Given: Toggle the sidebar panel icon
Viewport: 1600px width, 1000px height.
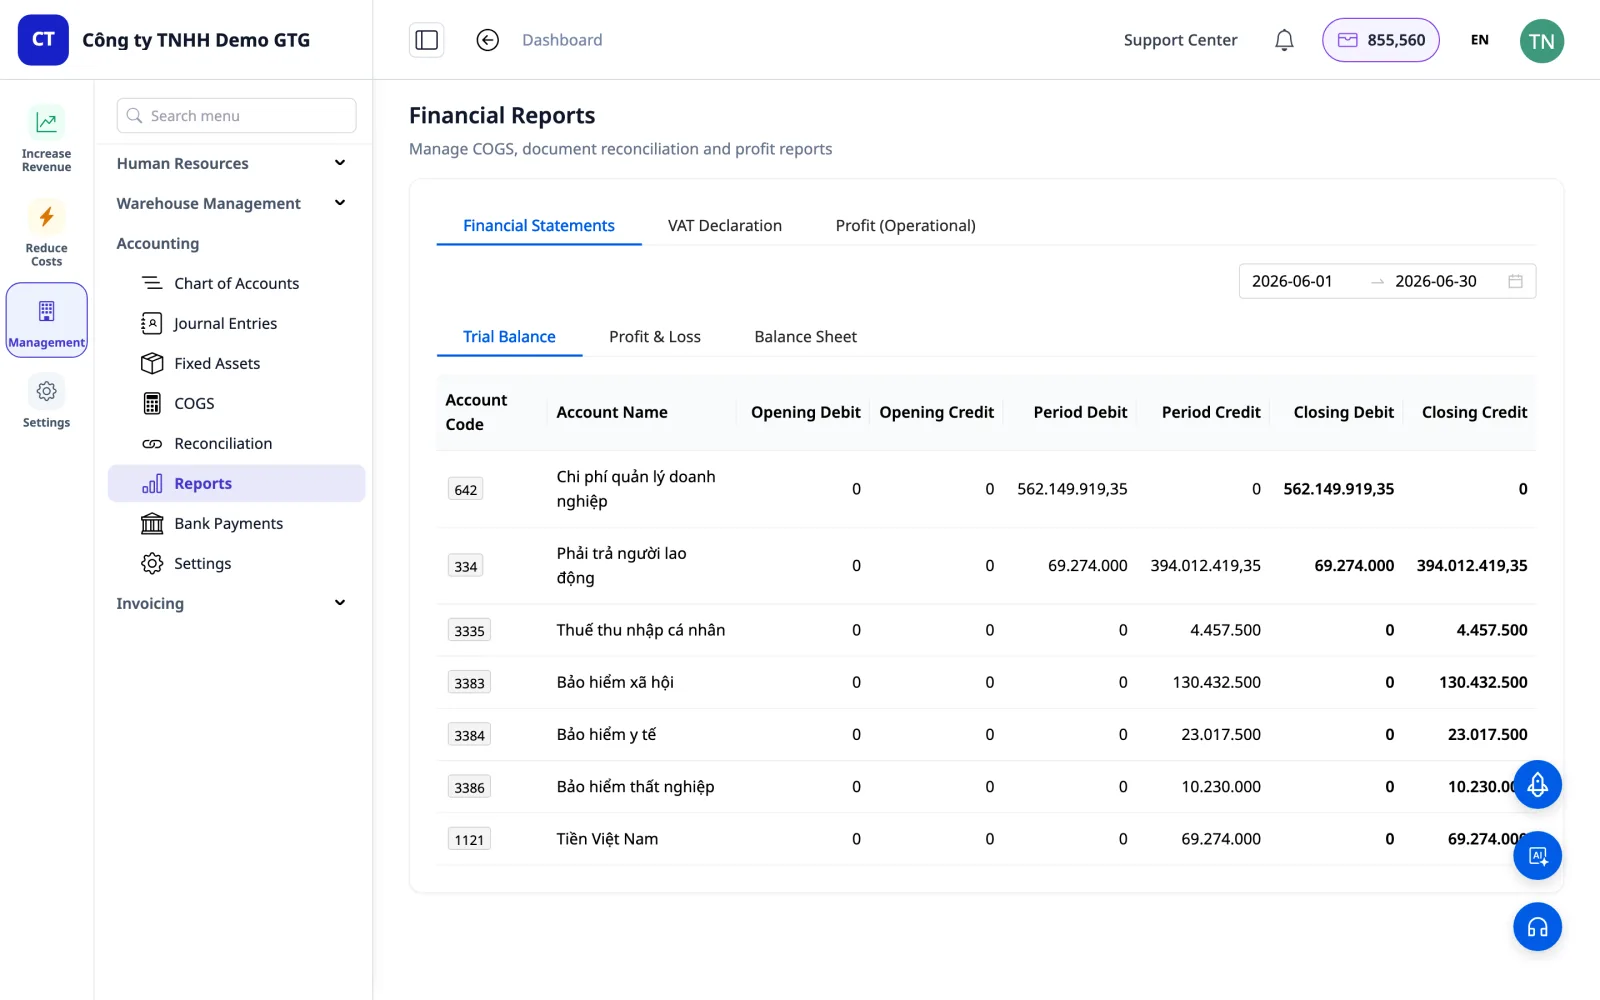Looking at the screenshot, I should pyautogui.click(x=427, y=40).
